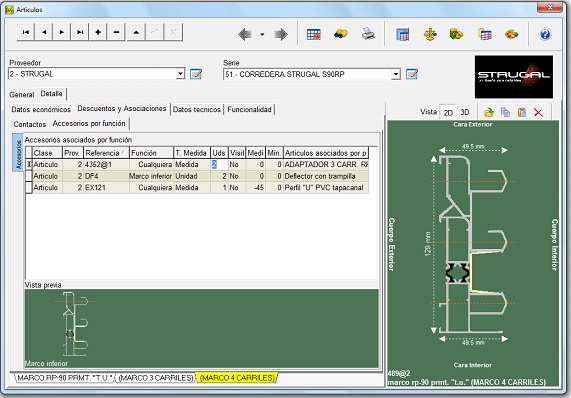Select the Contactos tab
The width and height of the screenshot is (571, 398).
(x=30, y=124)
